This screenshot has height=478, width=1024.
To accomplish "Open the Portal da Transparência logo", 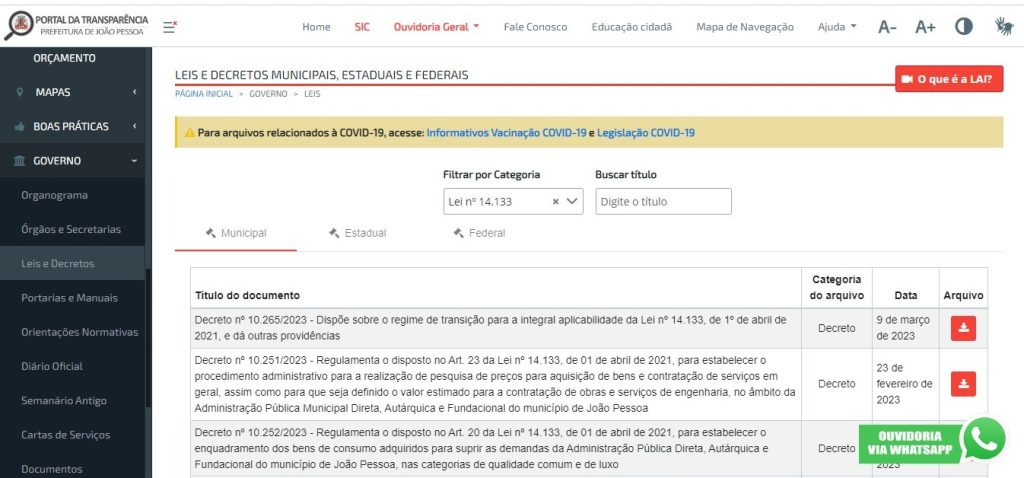I will pos(76,26).
